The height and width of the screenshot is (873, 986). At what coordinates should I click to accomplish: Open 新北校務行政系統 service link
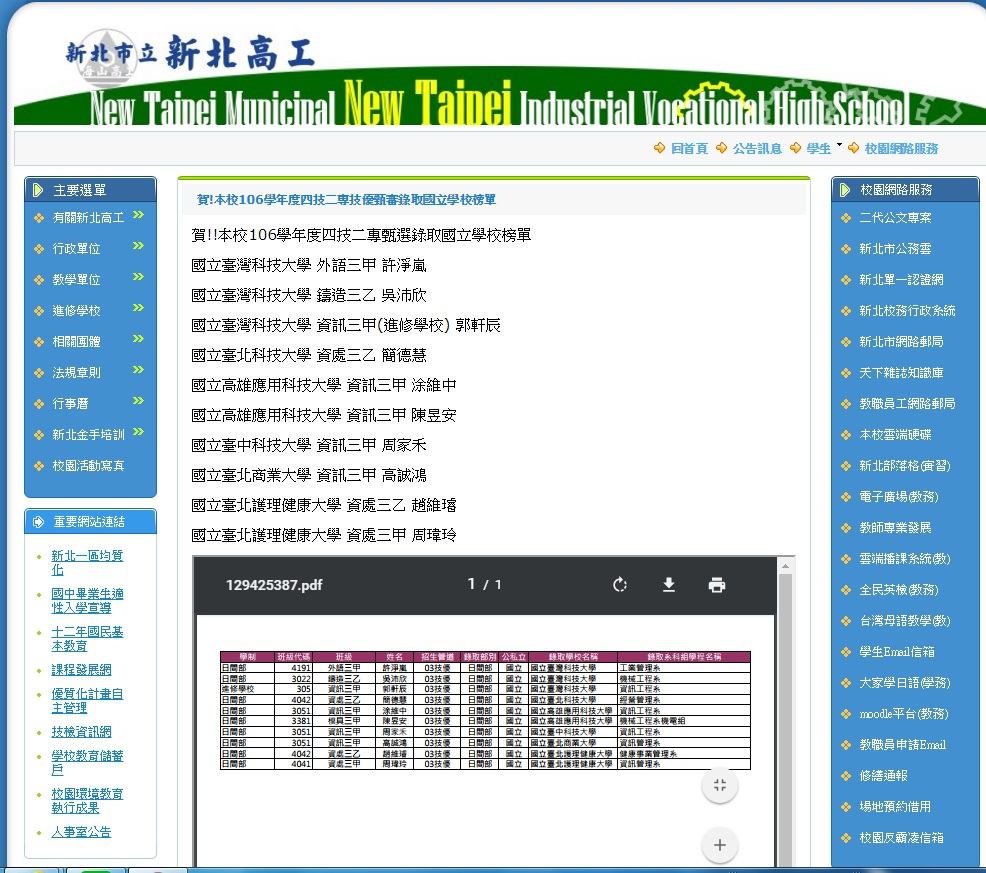point(907,311)
